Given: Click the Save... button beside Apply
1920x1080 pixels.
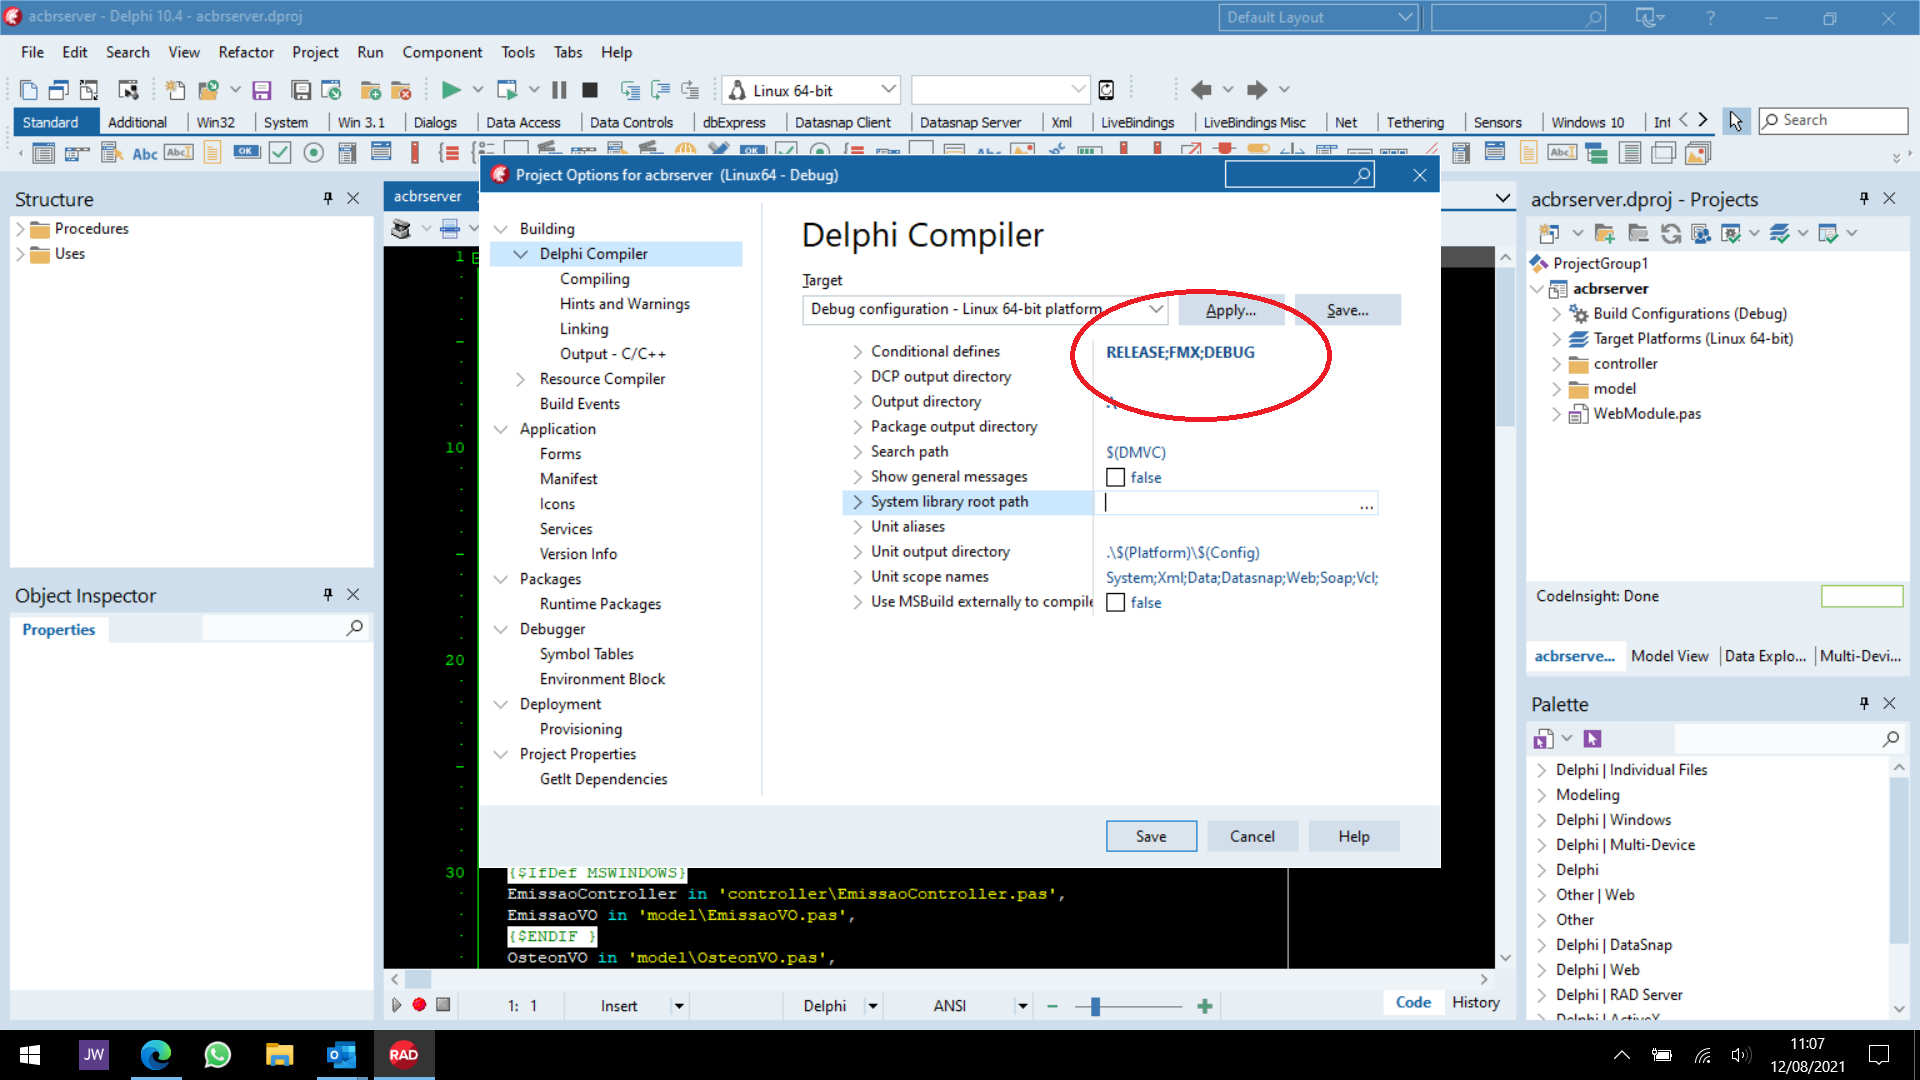Looking at the screenshot, I should click(x=1347, y=310).
